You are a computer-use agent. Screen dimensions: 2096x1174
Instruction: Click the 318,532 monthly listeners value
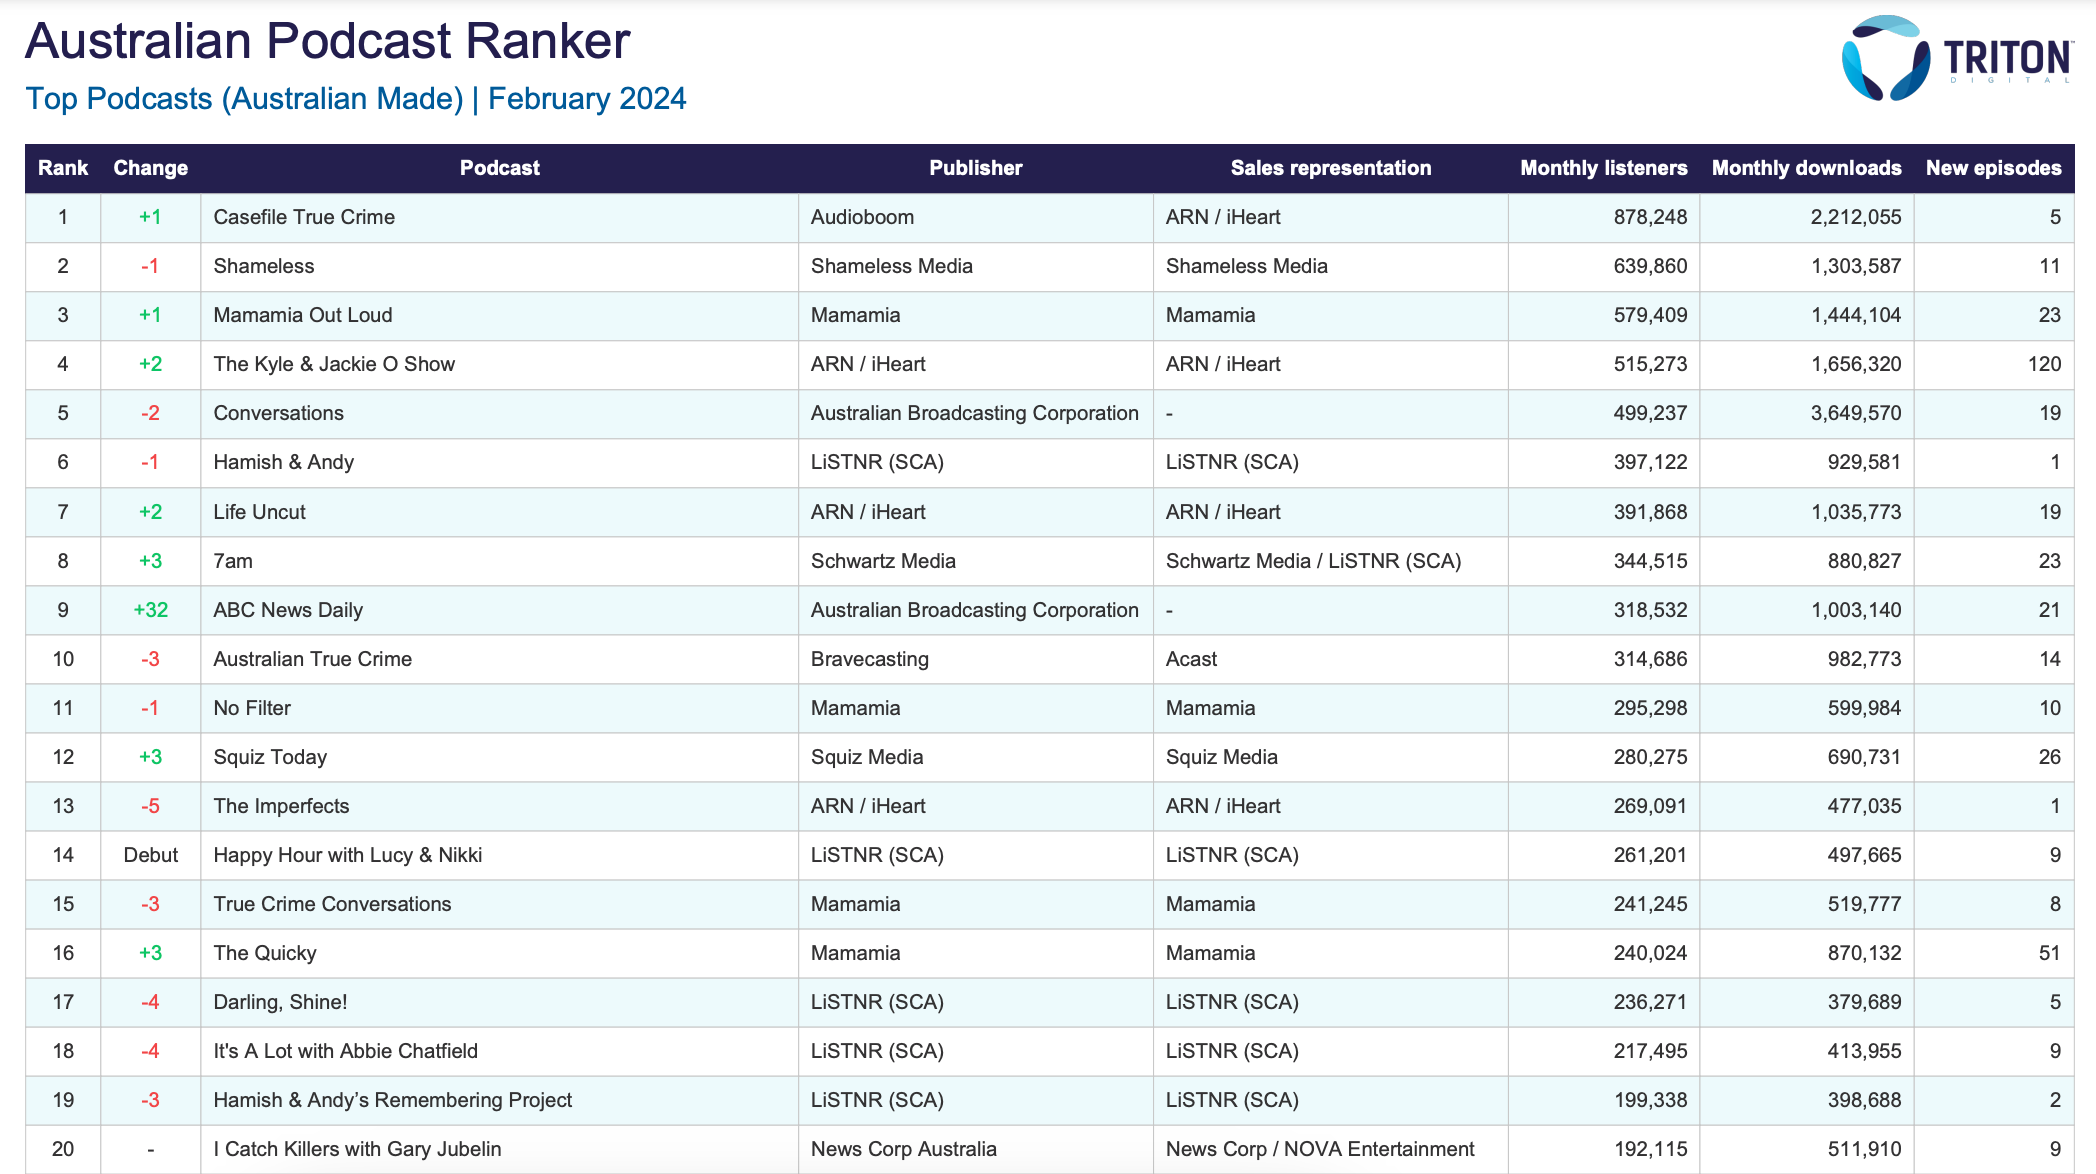pyautogui.click(x=1650, y=610)
